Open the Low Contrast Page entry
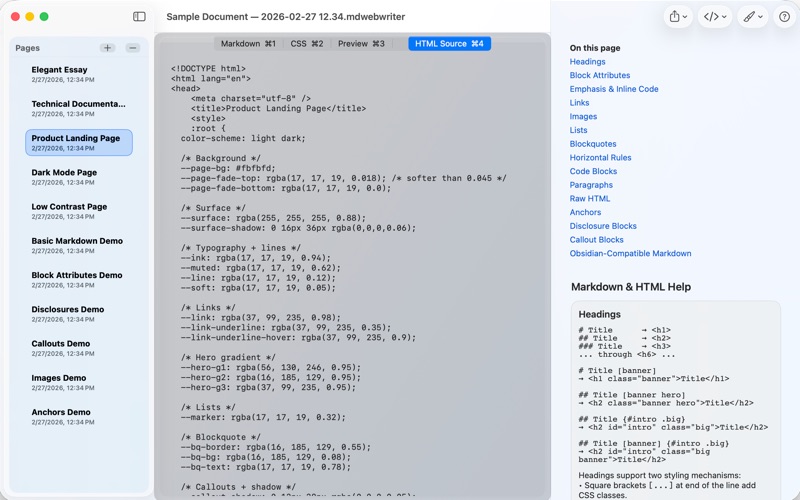Viewport: 800px width, 500px height. pos(79,211)
